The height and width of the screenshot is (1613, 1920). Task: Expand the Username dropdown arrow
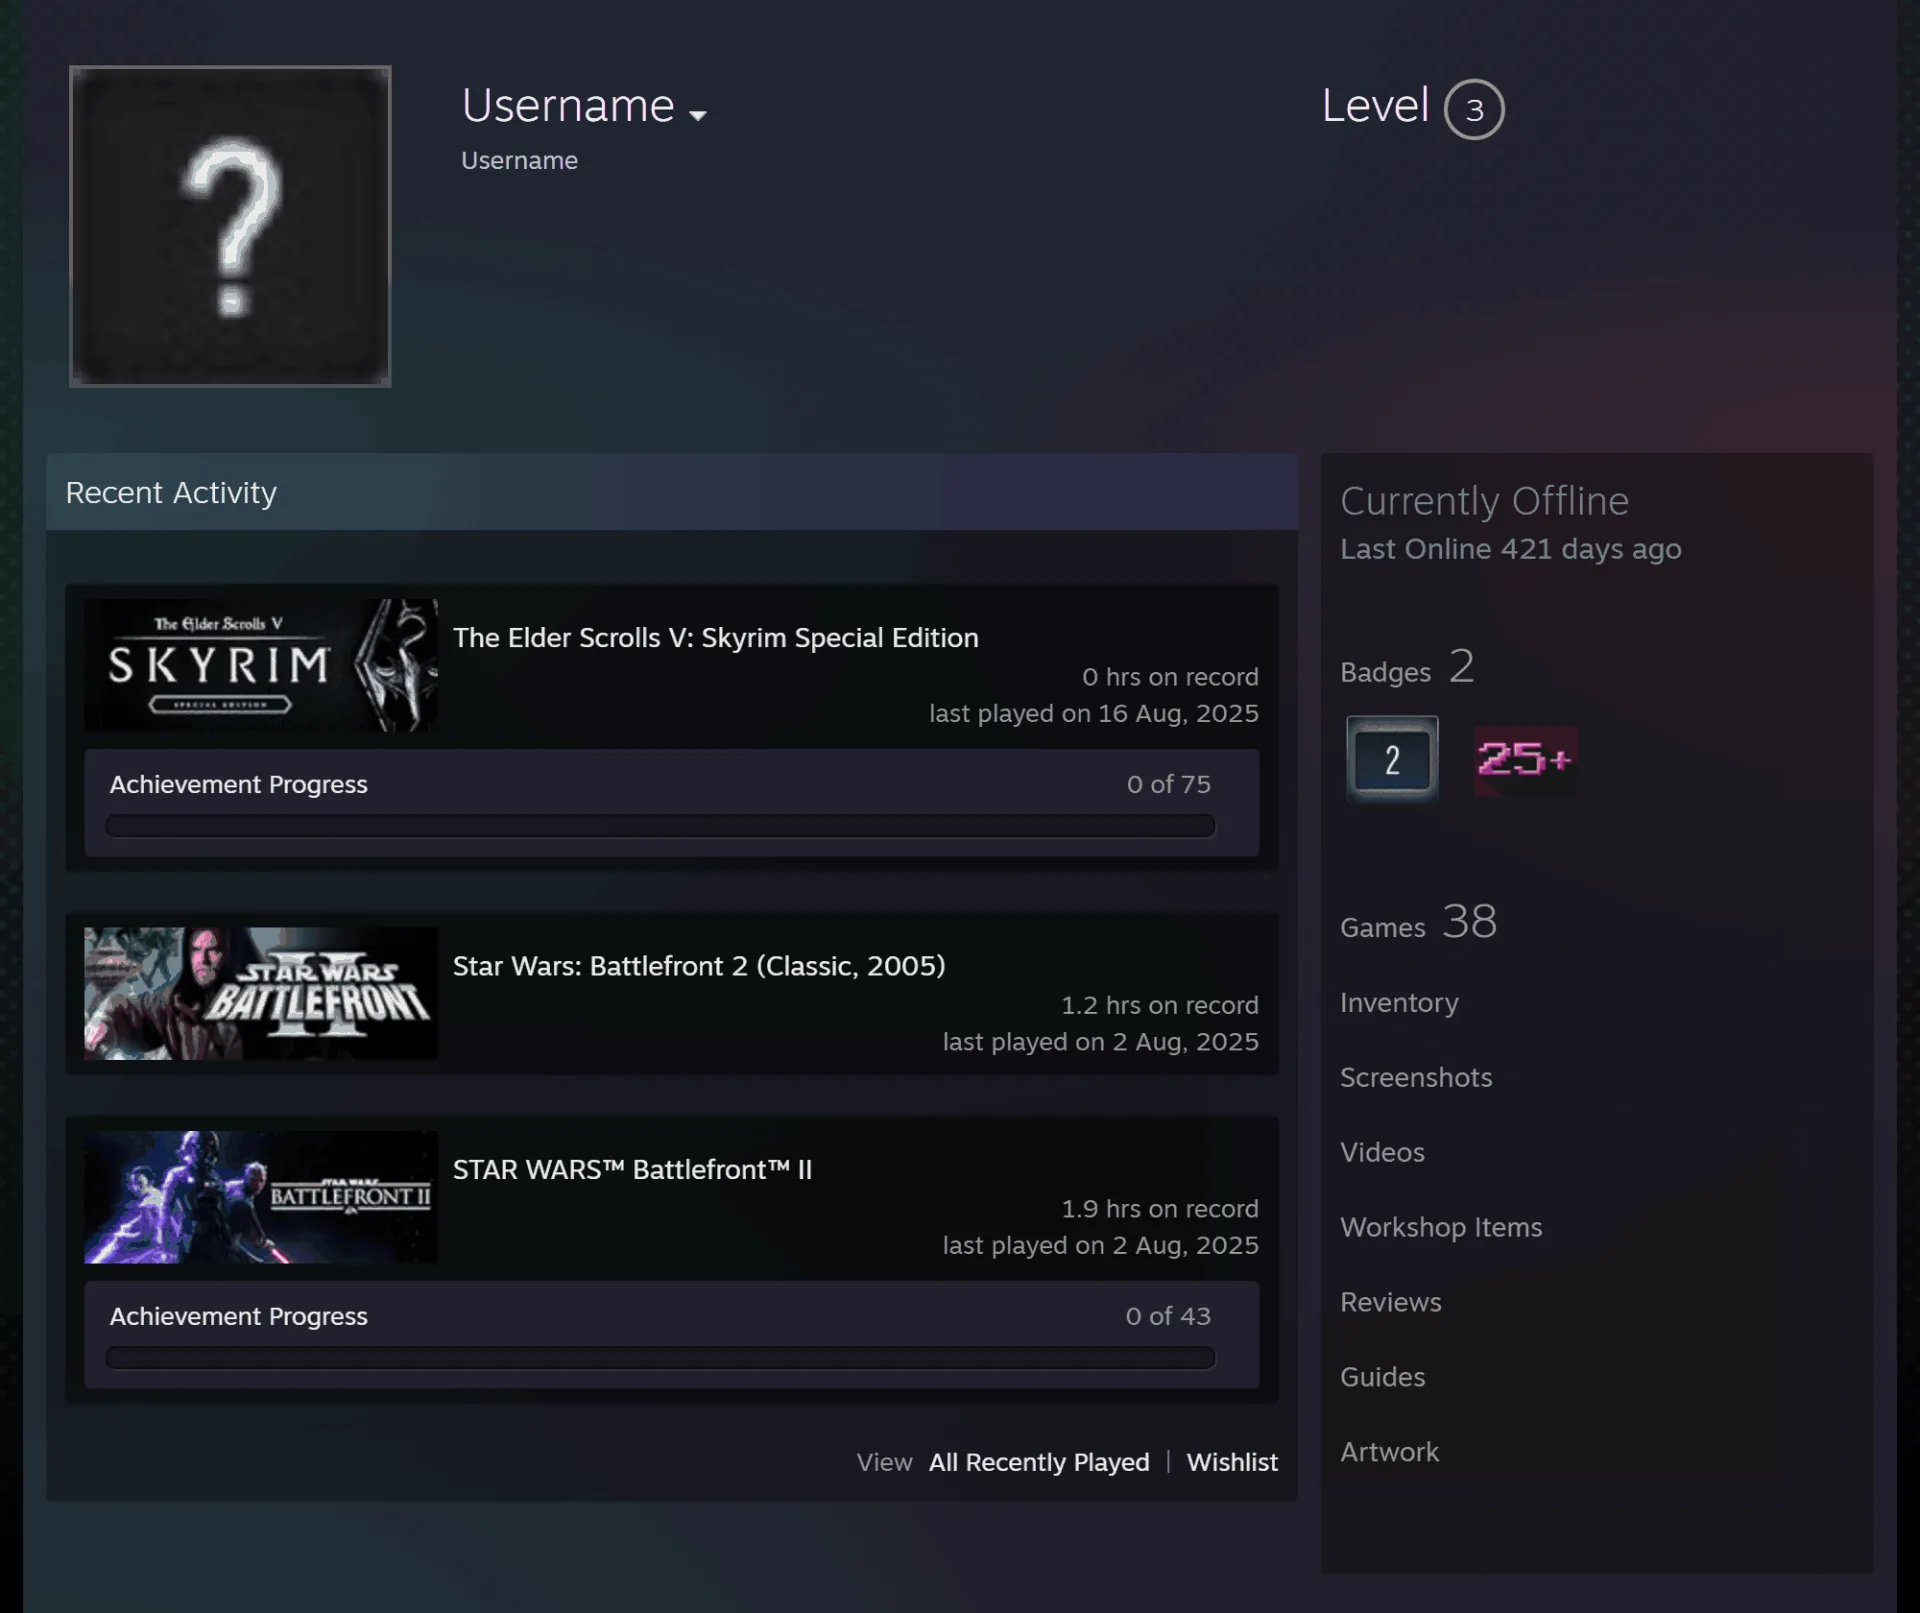698,116
